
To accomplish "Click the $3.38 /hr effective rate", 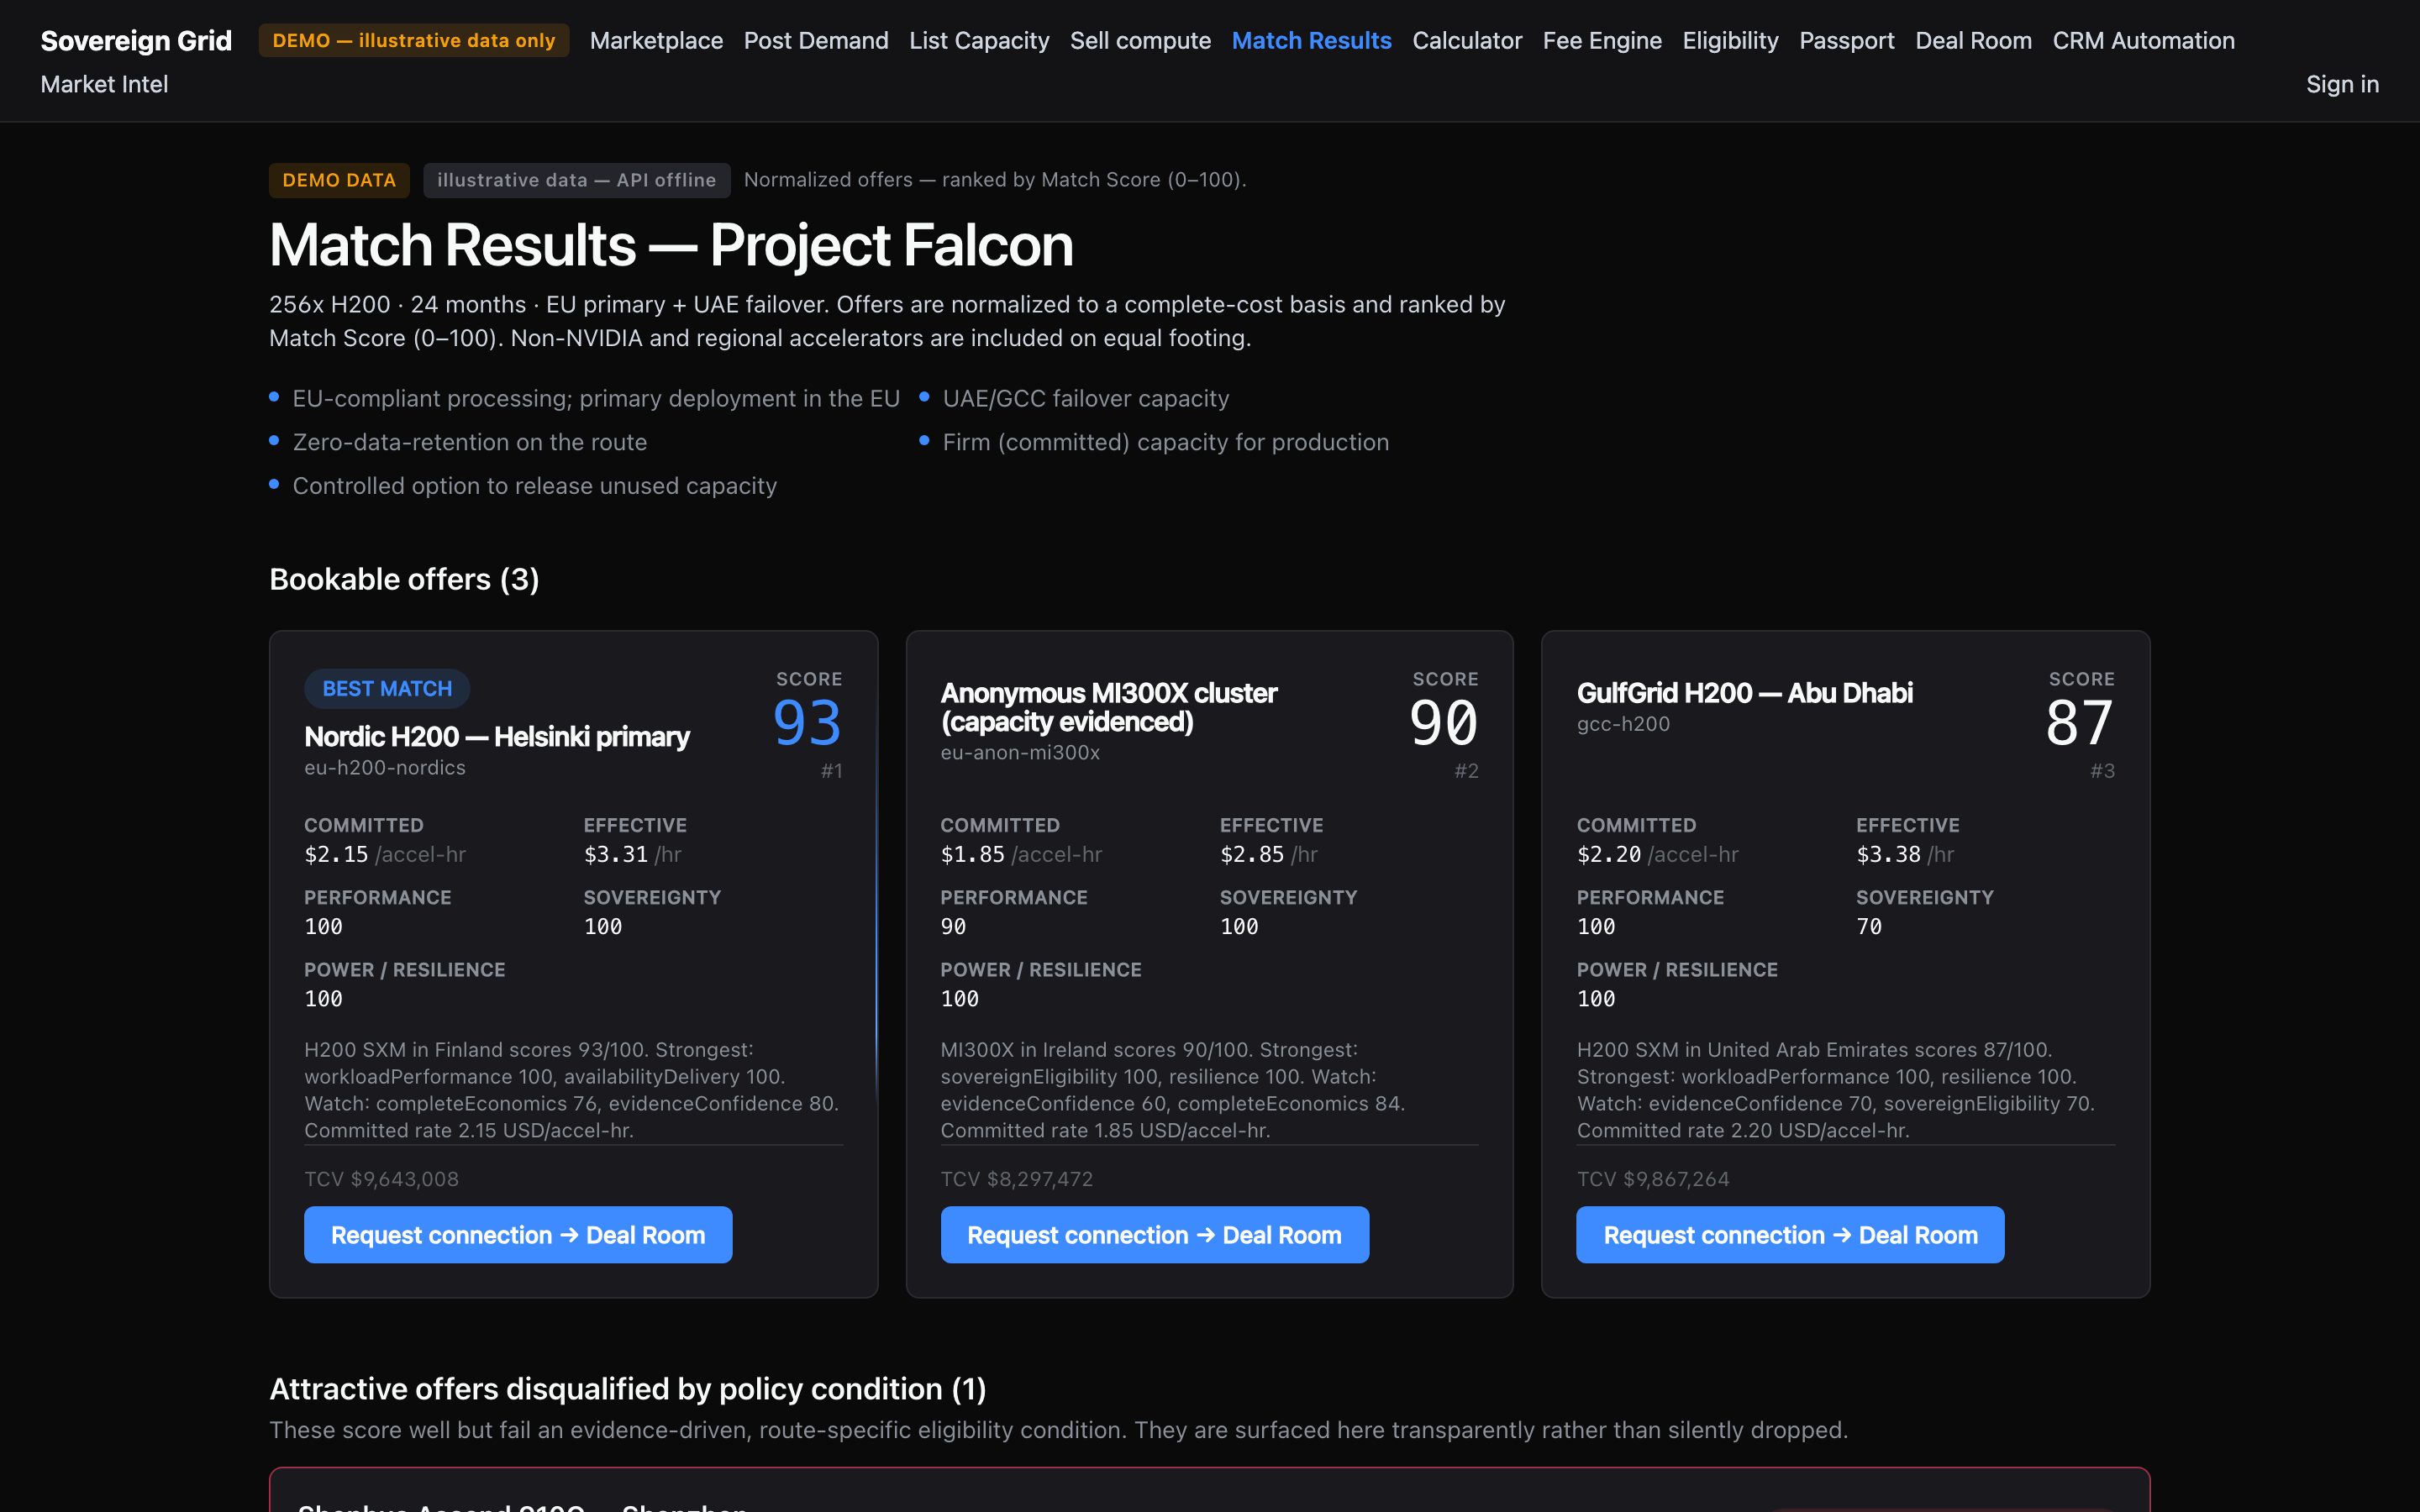I will pyautogui.click(x=1905, y=854).
